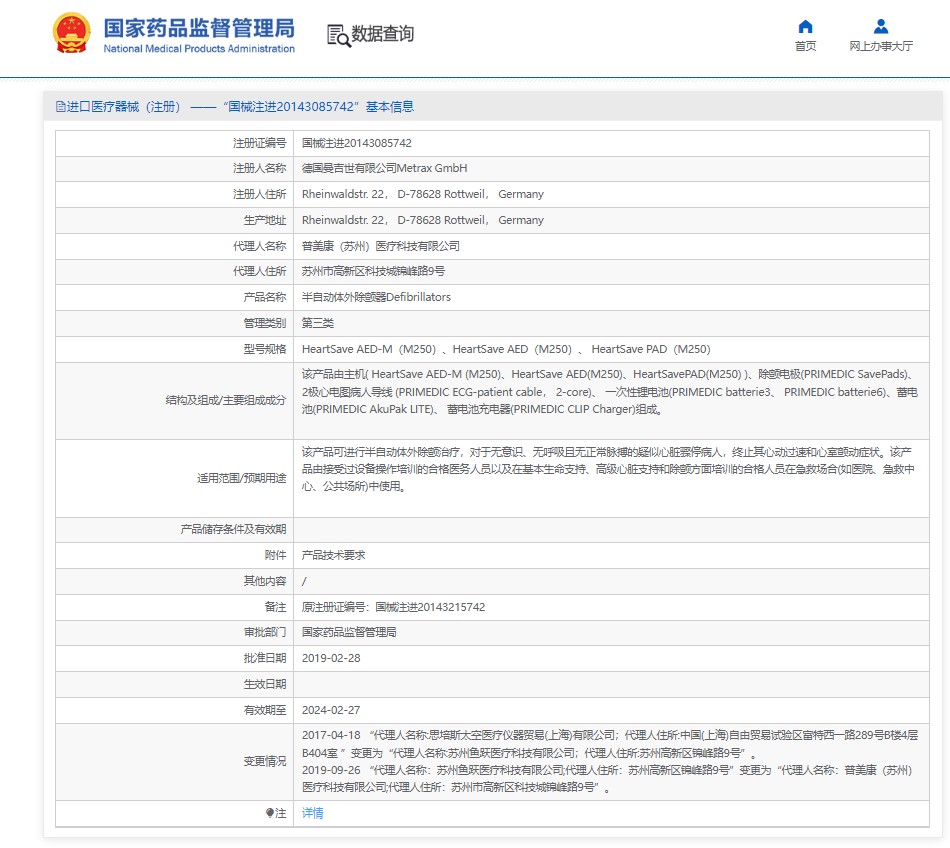Select the approving department value 国家药品监督管理局
The height and width of the screenshot is (848, 950).
pos(349,632)
